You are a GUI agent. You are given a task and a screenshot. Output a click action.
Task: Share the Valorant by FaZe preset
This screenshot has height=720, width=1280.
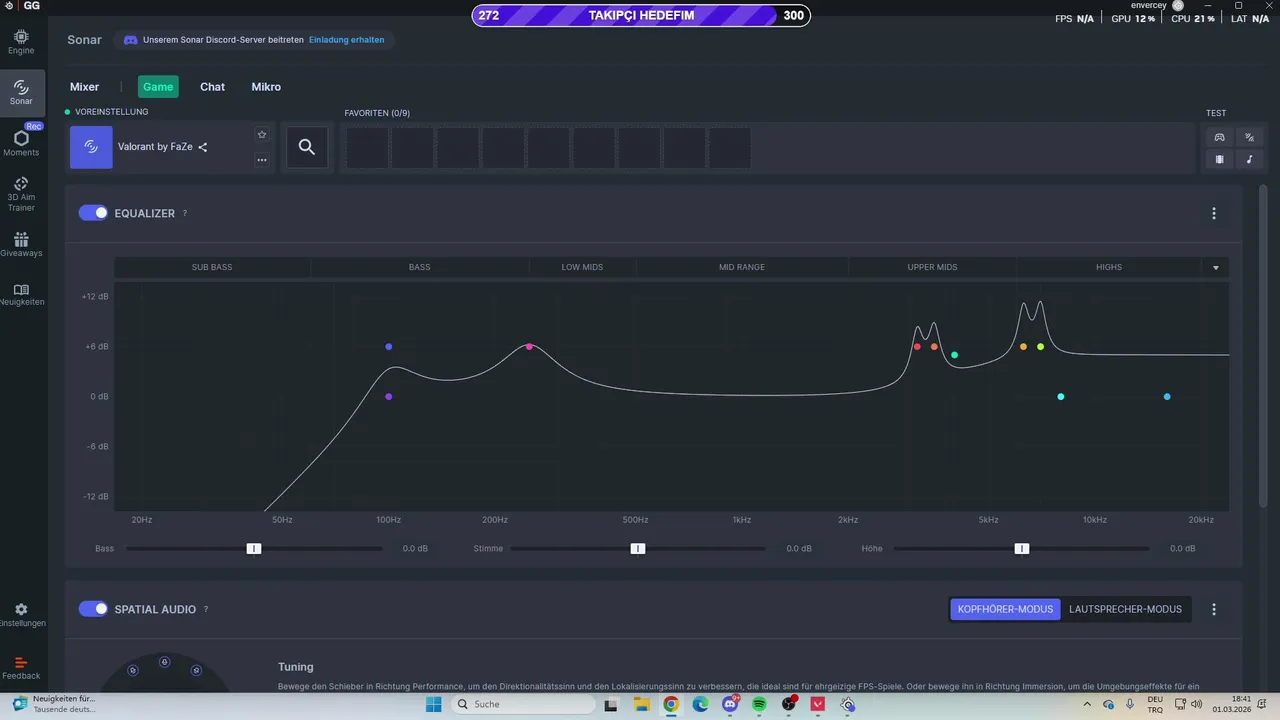(203, 147)
